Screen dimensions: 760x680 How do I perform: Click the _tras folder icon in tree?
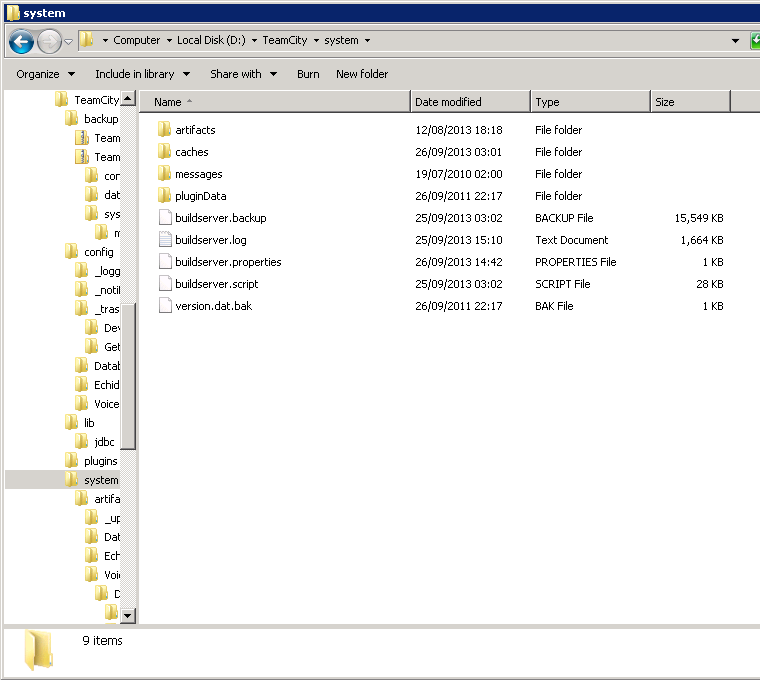tap(81, 308)
